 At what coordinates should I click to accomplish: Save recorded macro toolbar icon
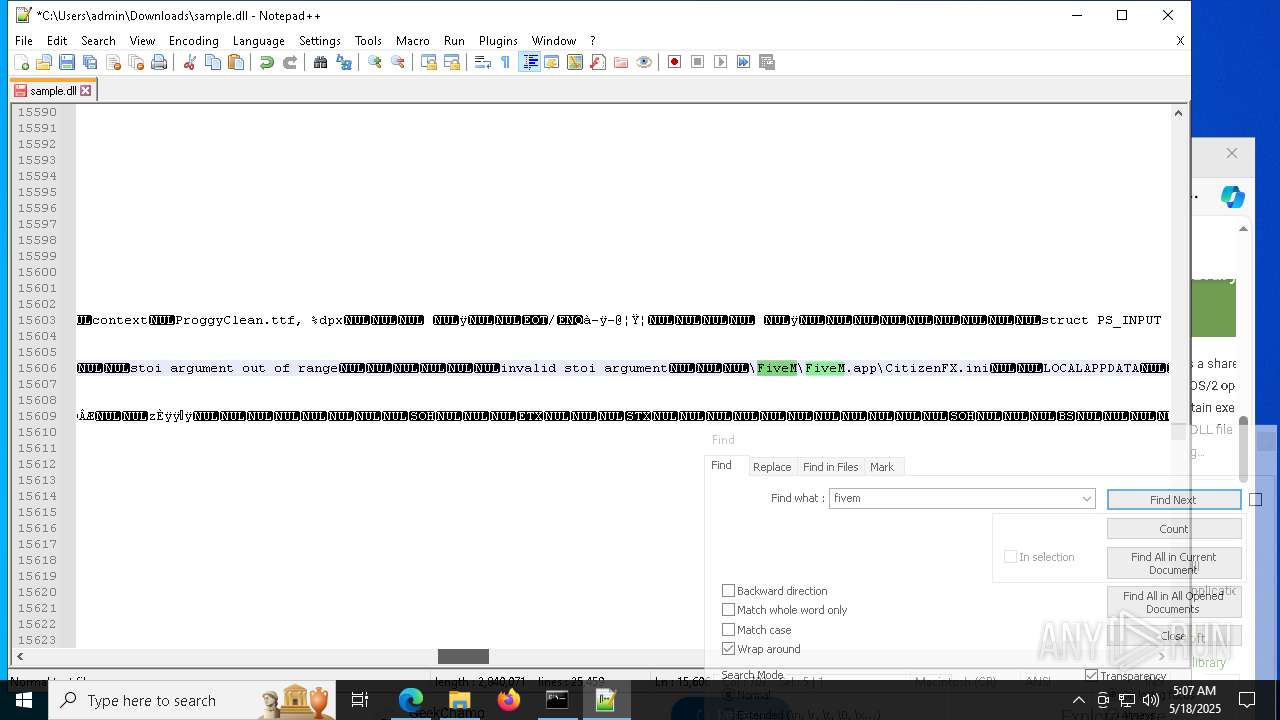(767, 62)
